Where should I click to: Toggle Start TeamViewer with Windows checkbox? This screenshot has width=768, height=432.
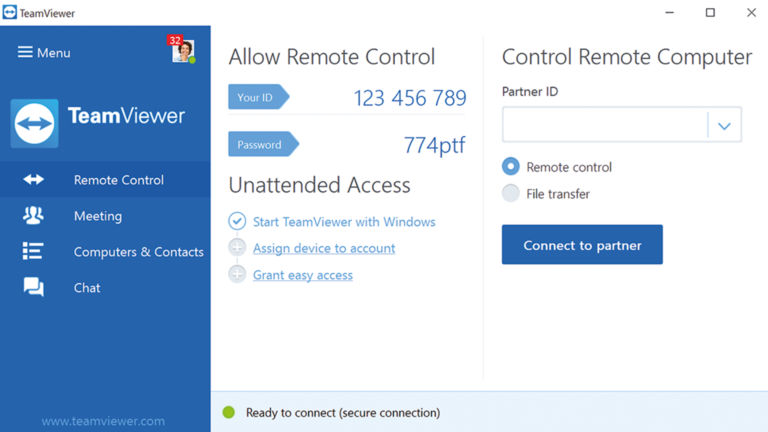coord(237,222)
